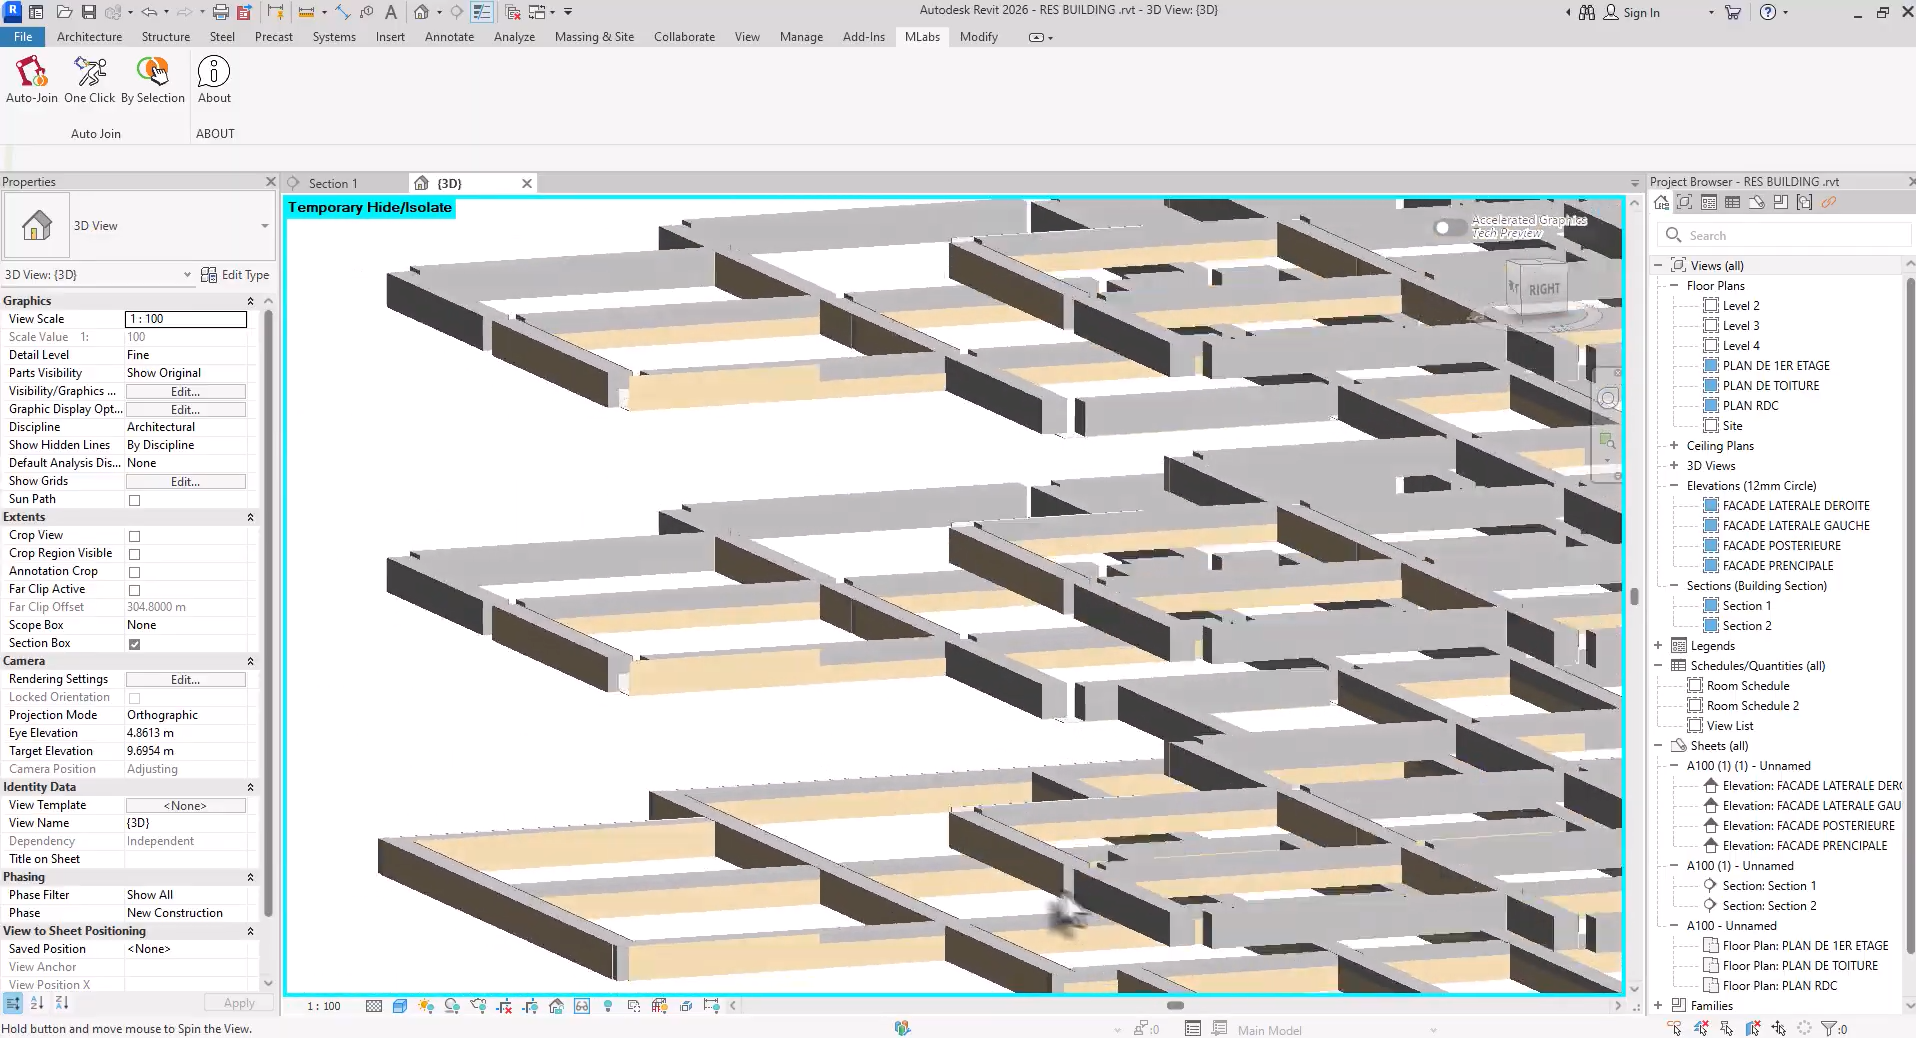The image size is (1916, 1038).
Task: Toggle Reveal Hidden Elements glasses icon
Action: point(582,1006)
